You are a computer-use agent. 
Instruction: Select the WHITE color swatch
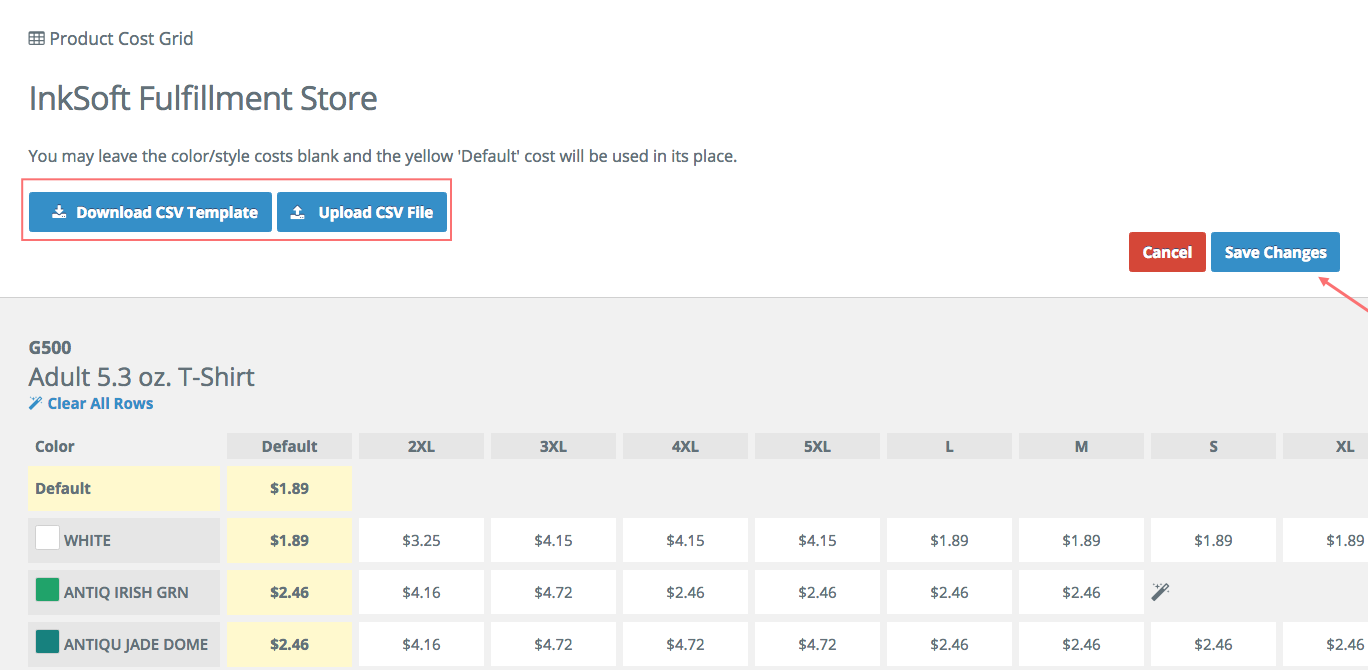[x=47, y=537]
